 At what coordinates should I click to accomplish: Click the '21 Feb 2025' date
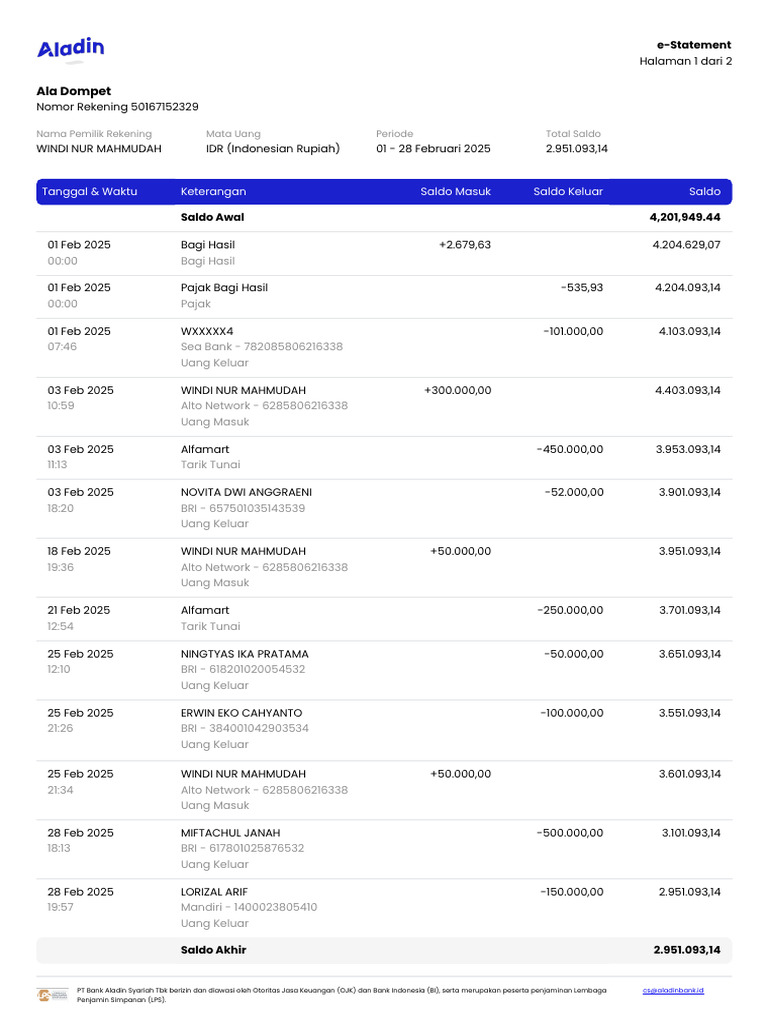(78, 610)
